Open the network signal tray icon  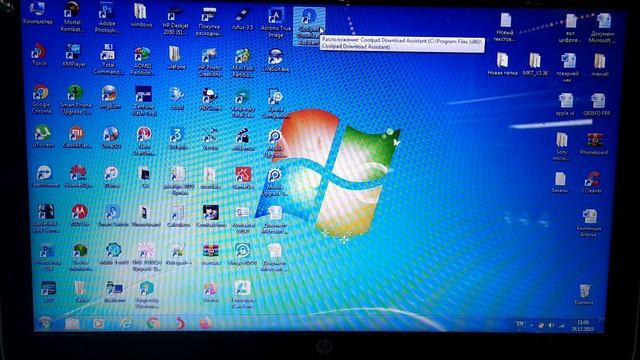[x=562, y=325]
